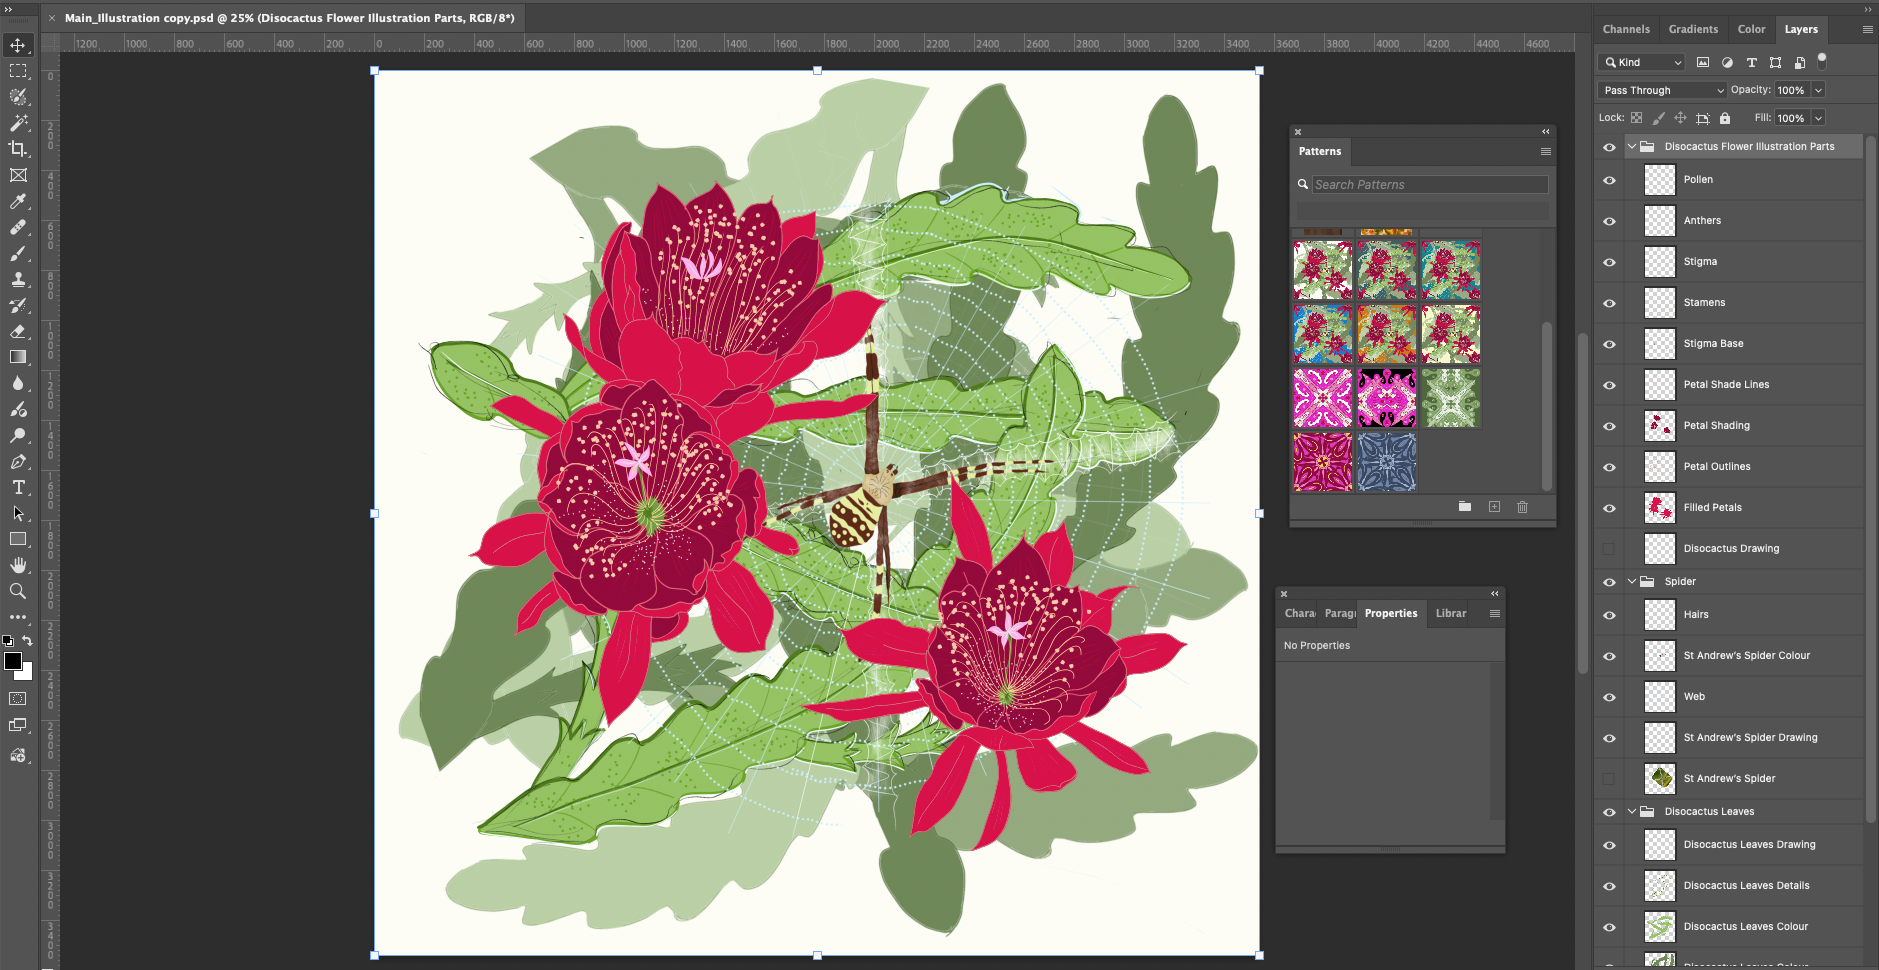Choose the Hand tool
The width and height of the screenshot is (1879, 970).
tap(18, 565)
